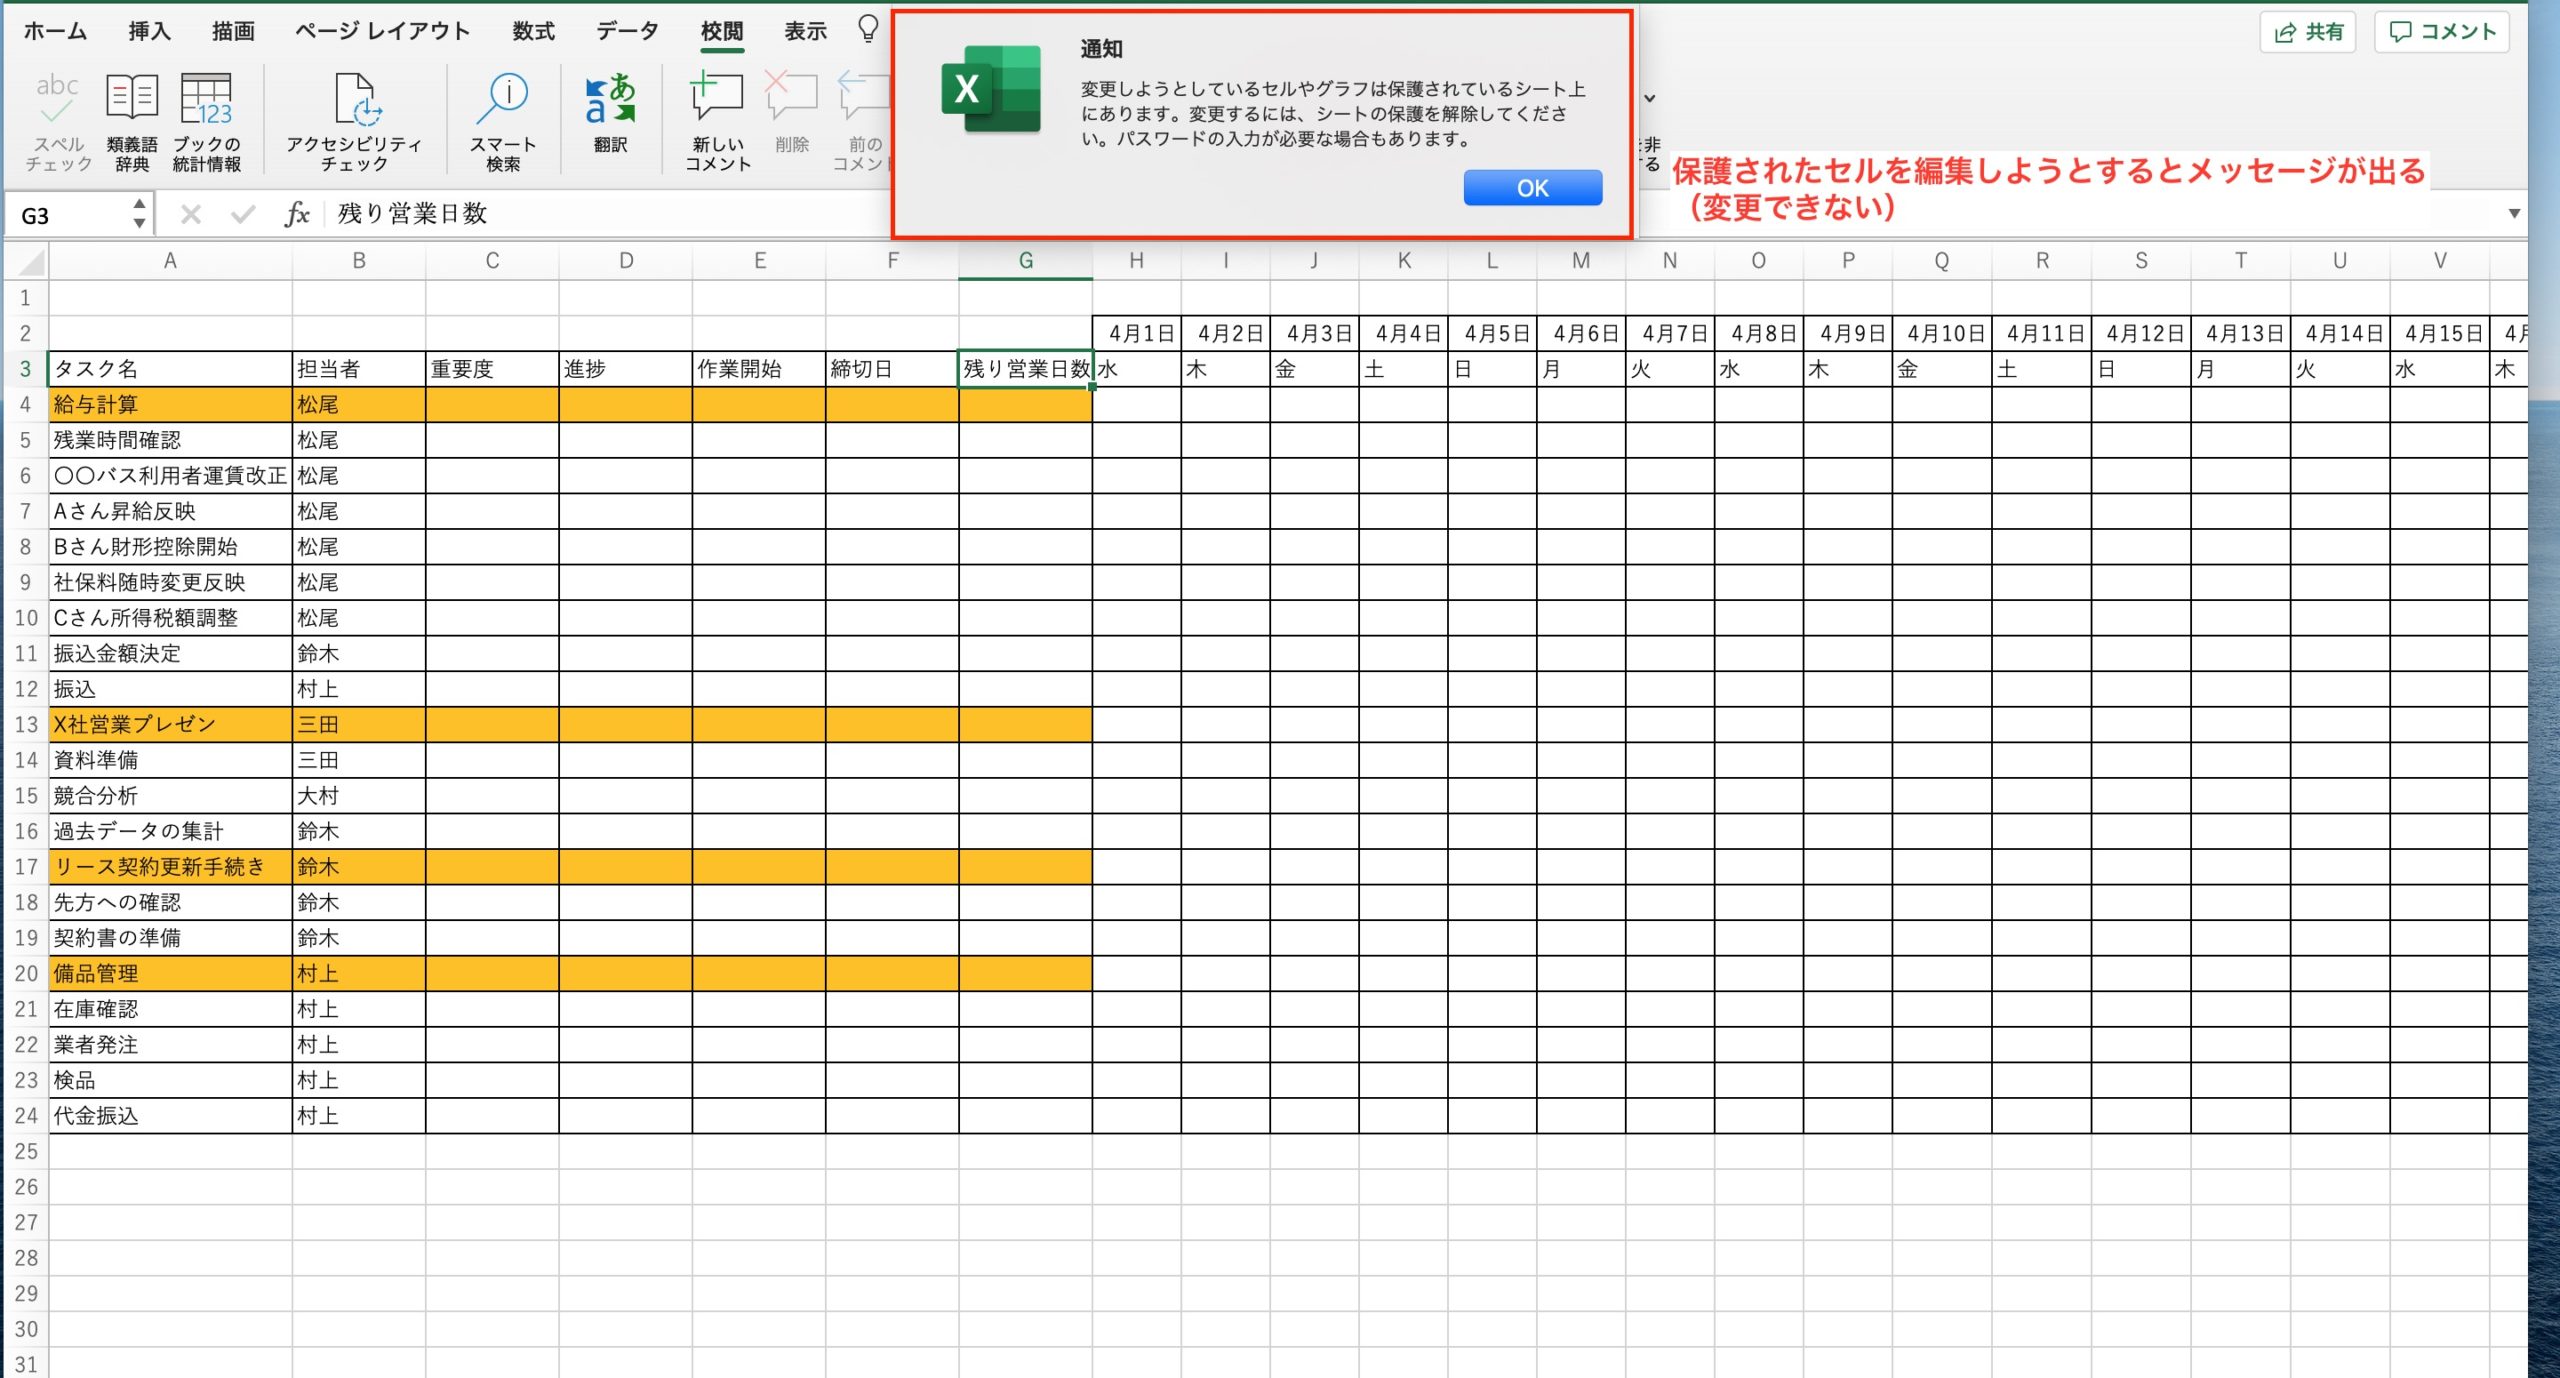This screenshot has width=2560, height=1378.
Task: Open the Draw (描画) tab
Action: 233,31
